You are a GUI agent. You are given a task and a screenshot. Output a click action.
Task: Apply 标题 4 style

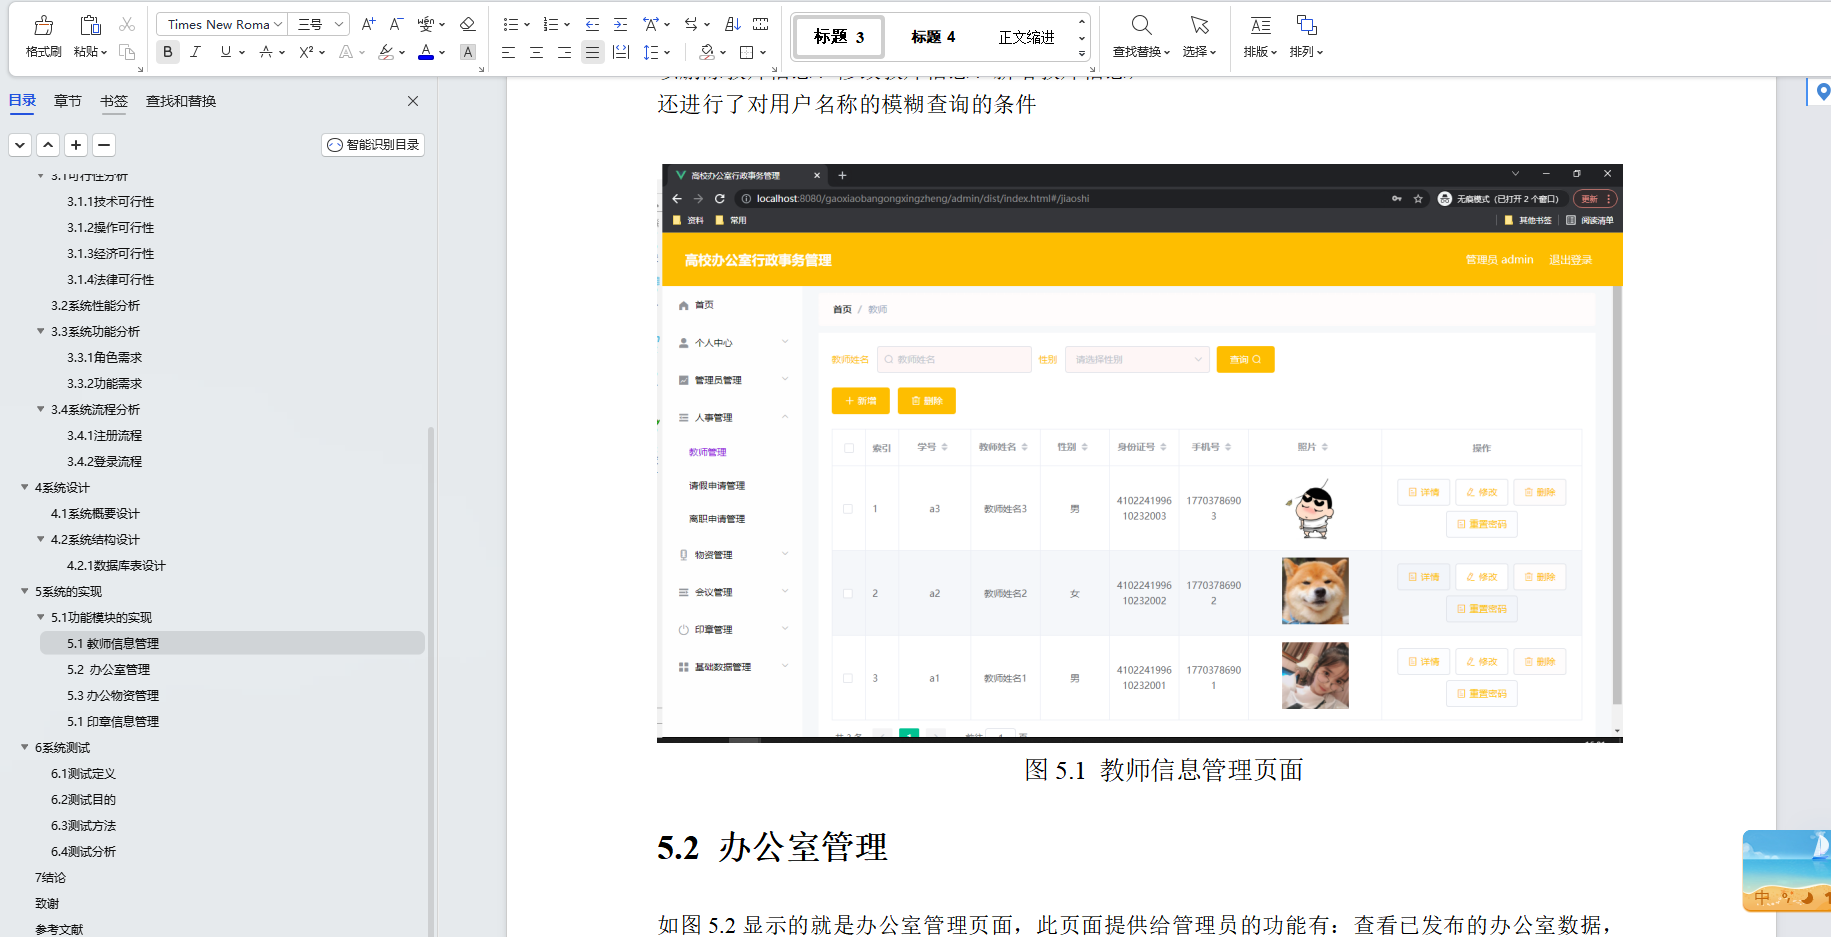tap(933, 37)
